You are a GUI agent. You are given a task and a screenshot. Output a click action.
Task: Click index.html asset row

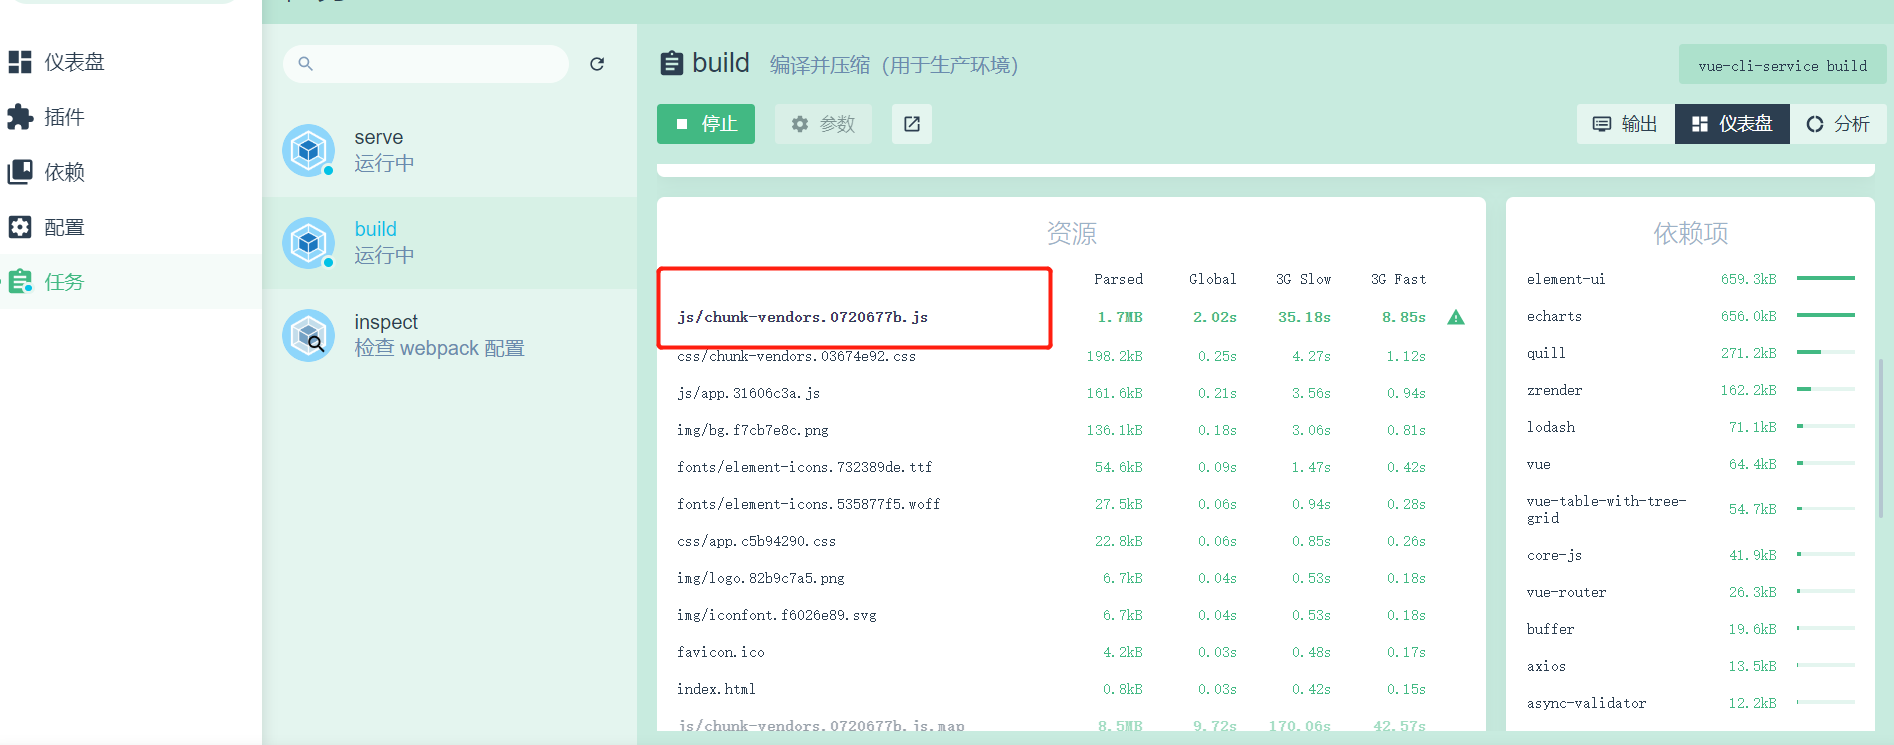[x=1070, y=689]
